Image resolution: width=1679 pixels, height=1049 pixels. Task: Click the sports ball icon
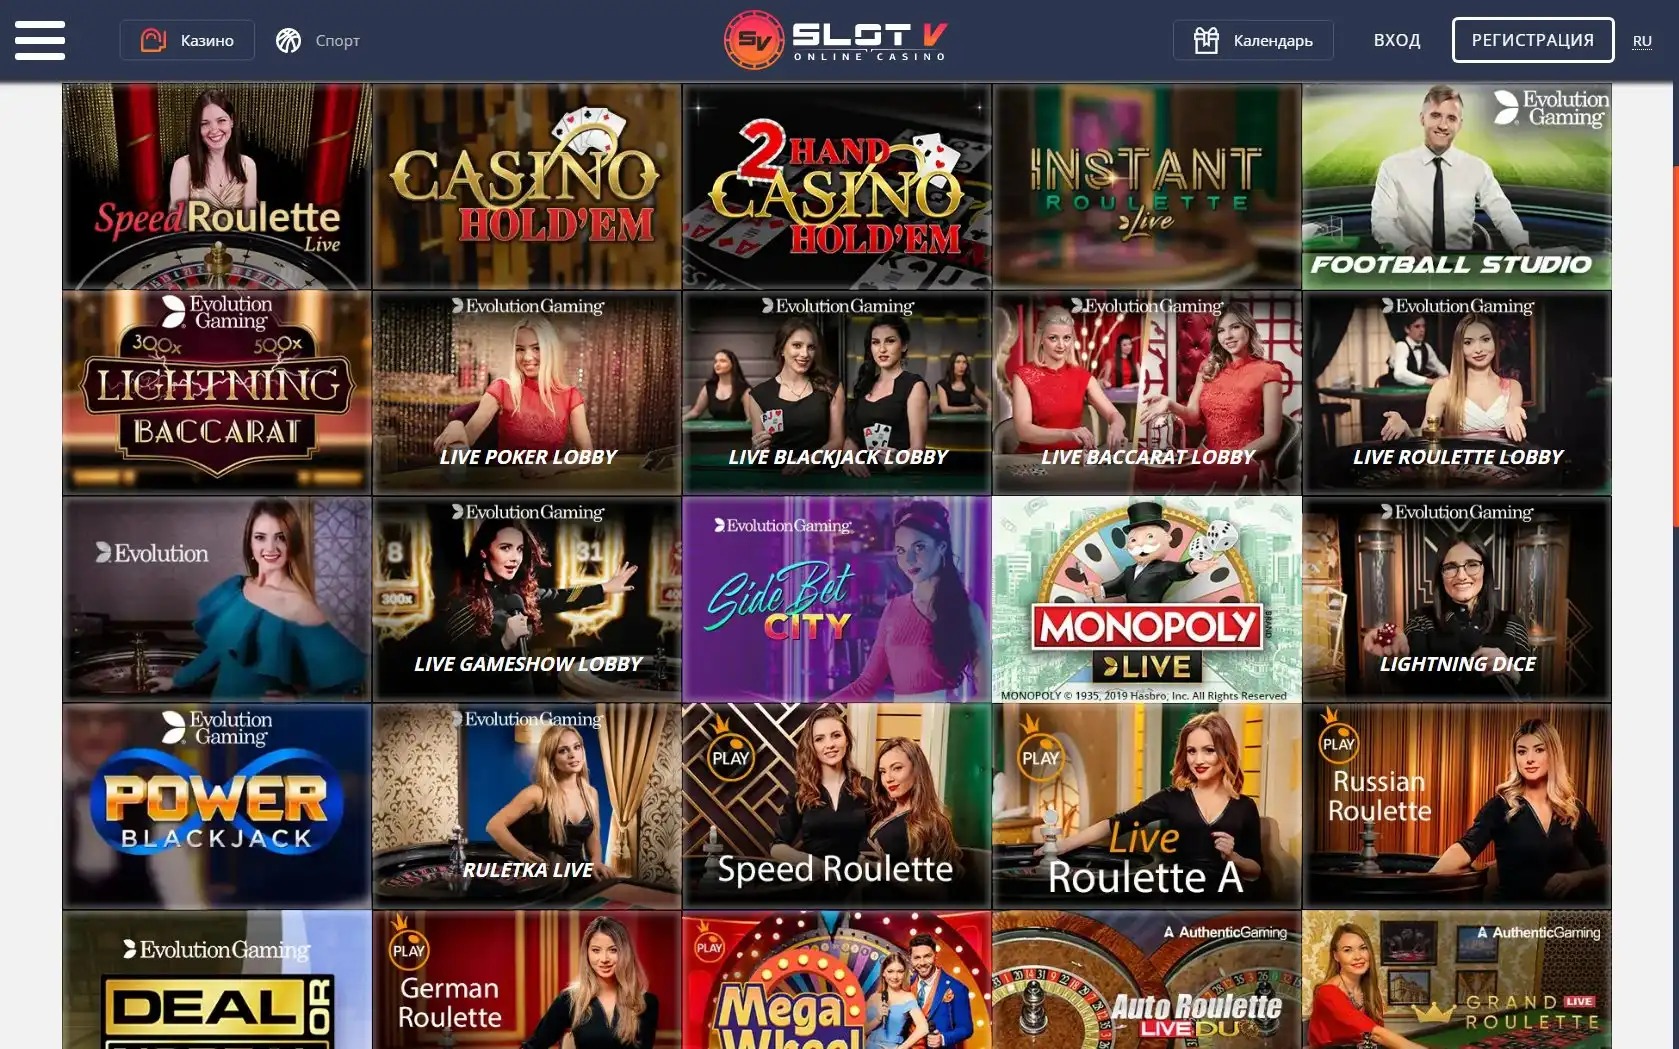tap(288, 40)
